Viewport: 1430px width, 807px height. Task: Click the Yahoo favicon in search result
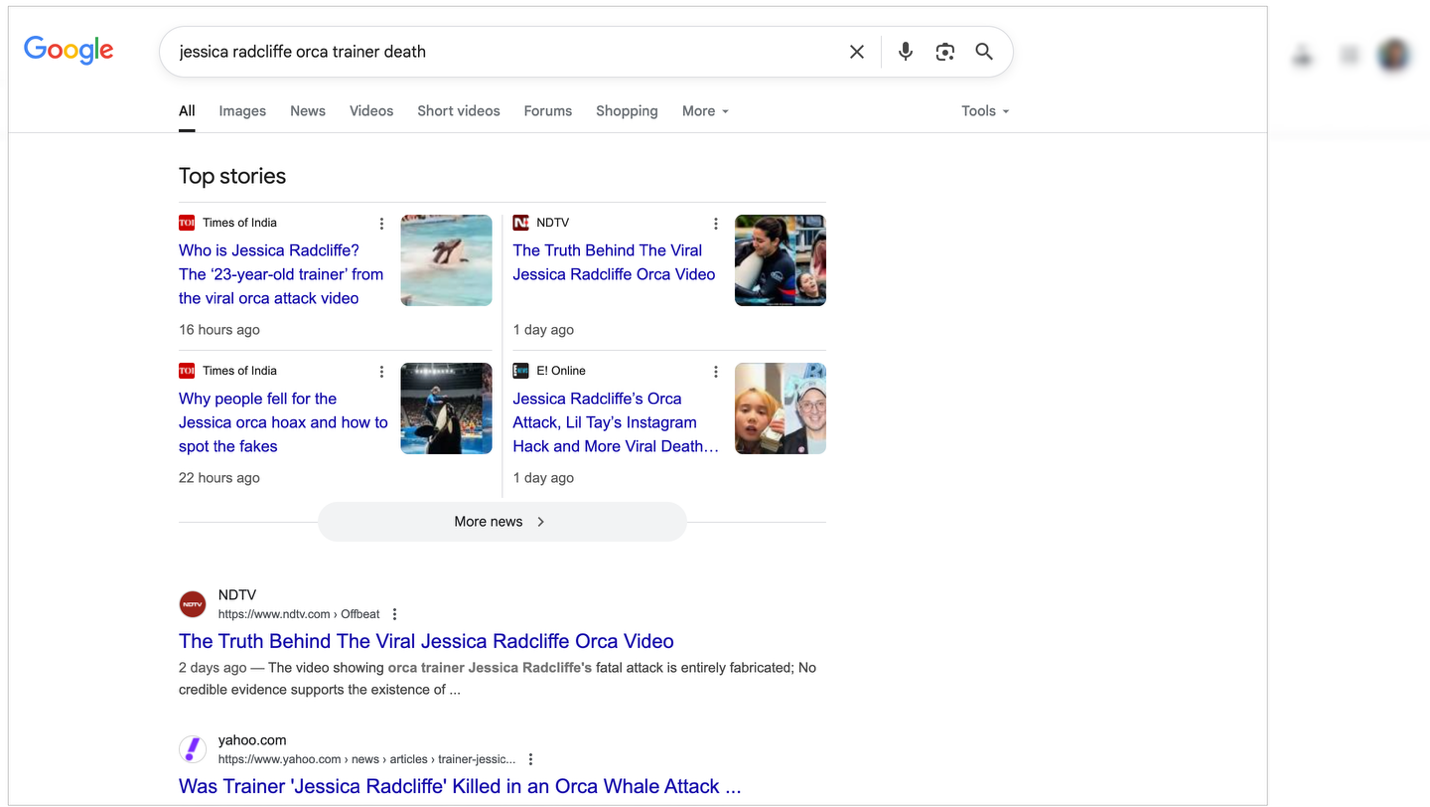coord(193,749)
